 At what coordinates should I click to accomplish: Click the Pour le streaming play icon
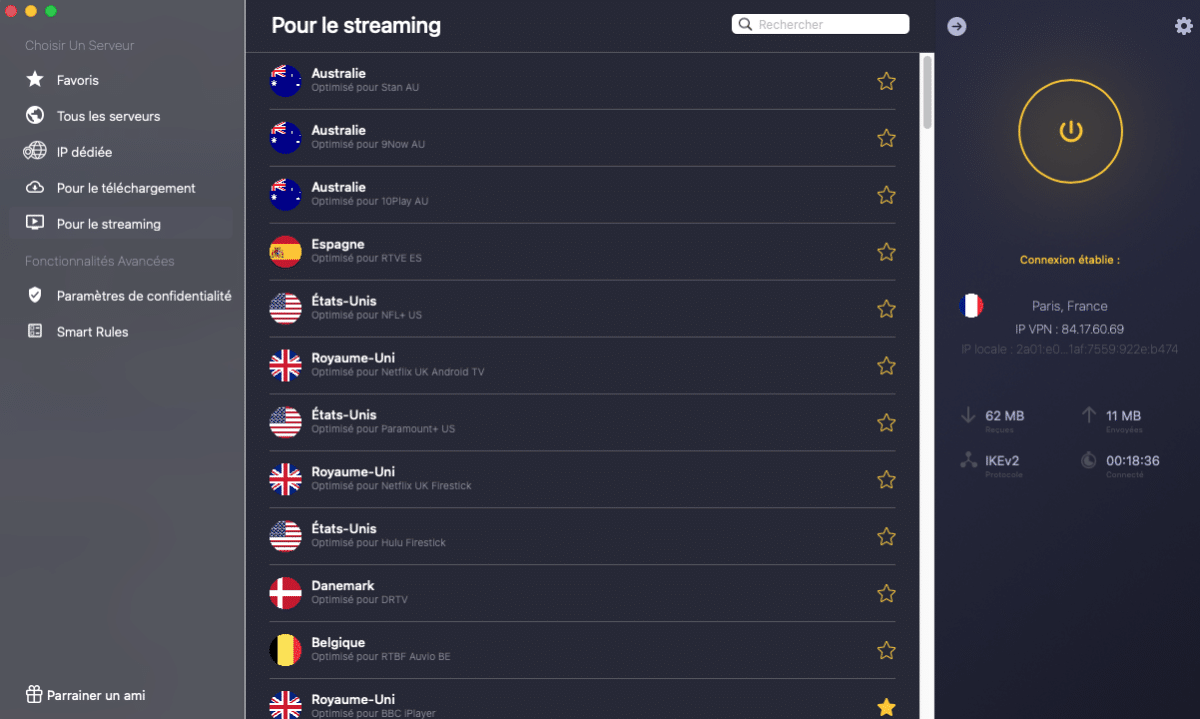[35, 224]
